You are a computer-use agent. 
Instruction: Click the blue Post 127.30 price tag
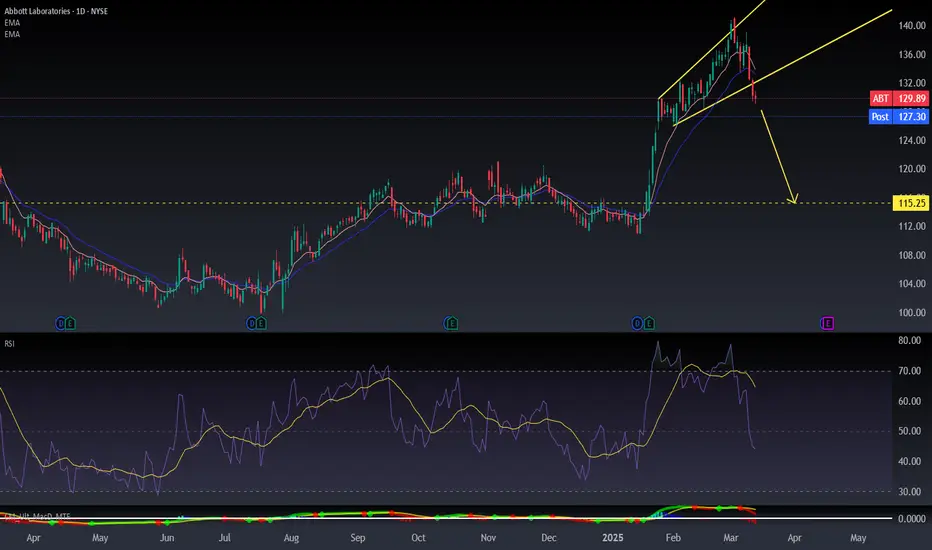899,117
